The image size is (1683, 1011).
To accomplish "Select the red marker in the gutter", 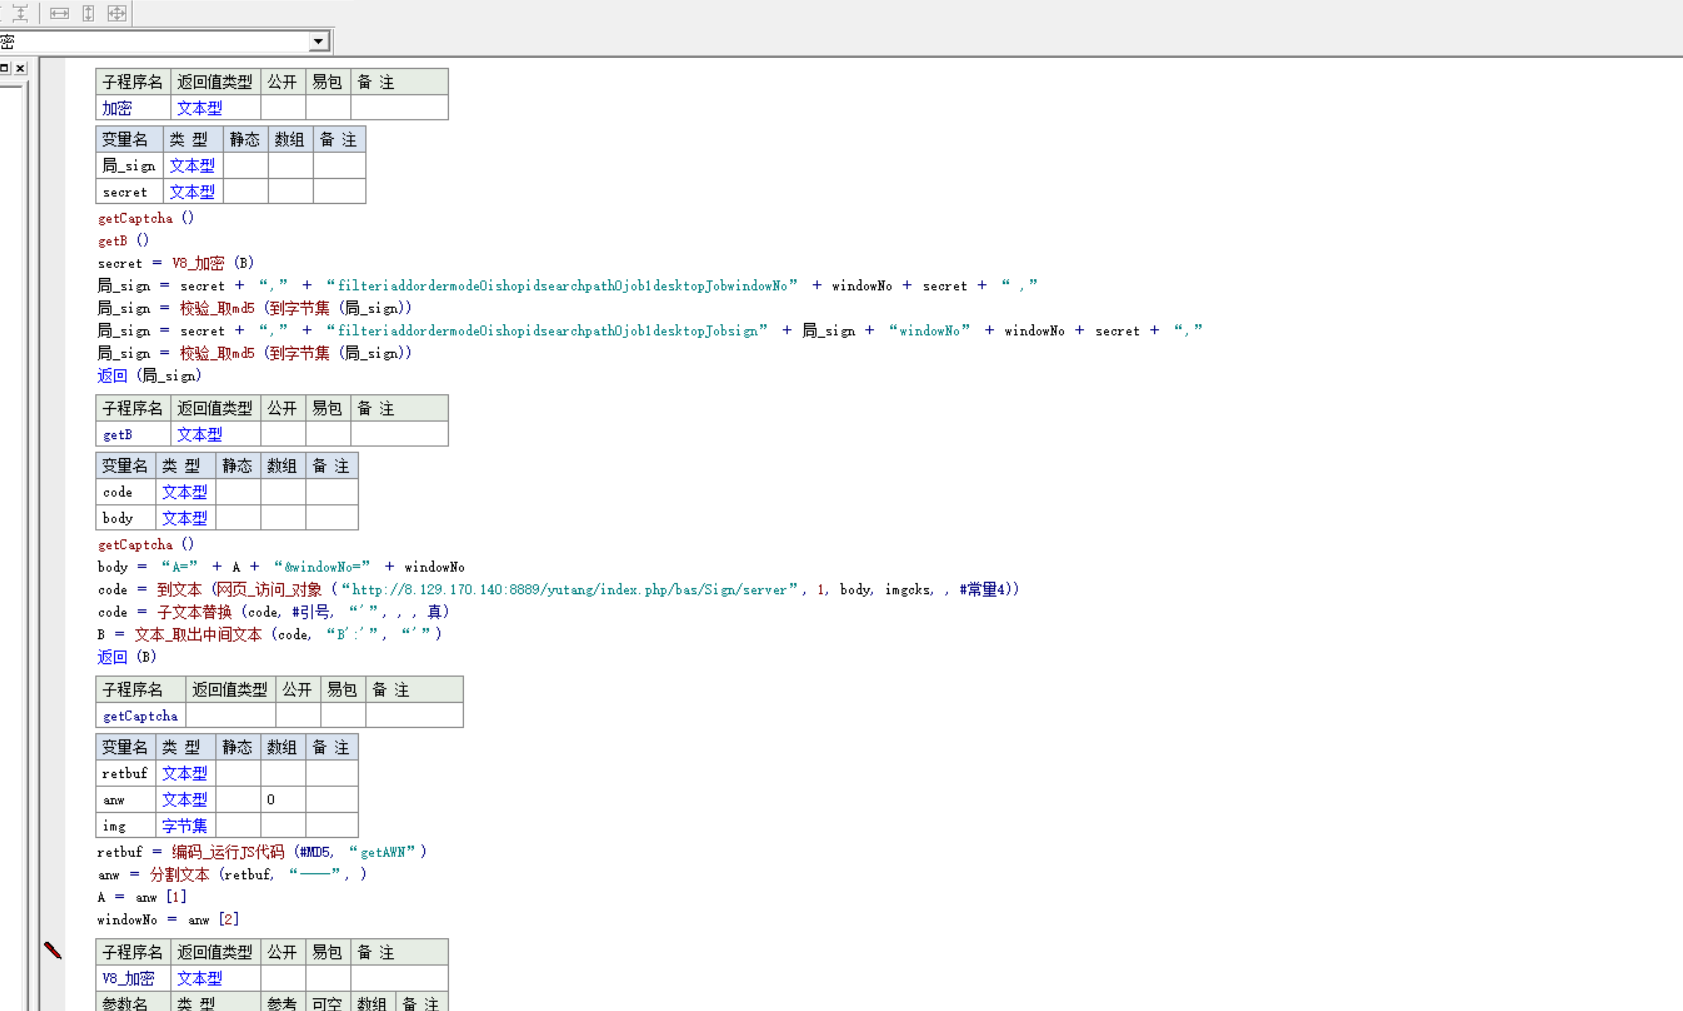I will click(52, 950).
